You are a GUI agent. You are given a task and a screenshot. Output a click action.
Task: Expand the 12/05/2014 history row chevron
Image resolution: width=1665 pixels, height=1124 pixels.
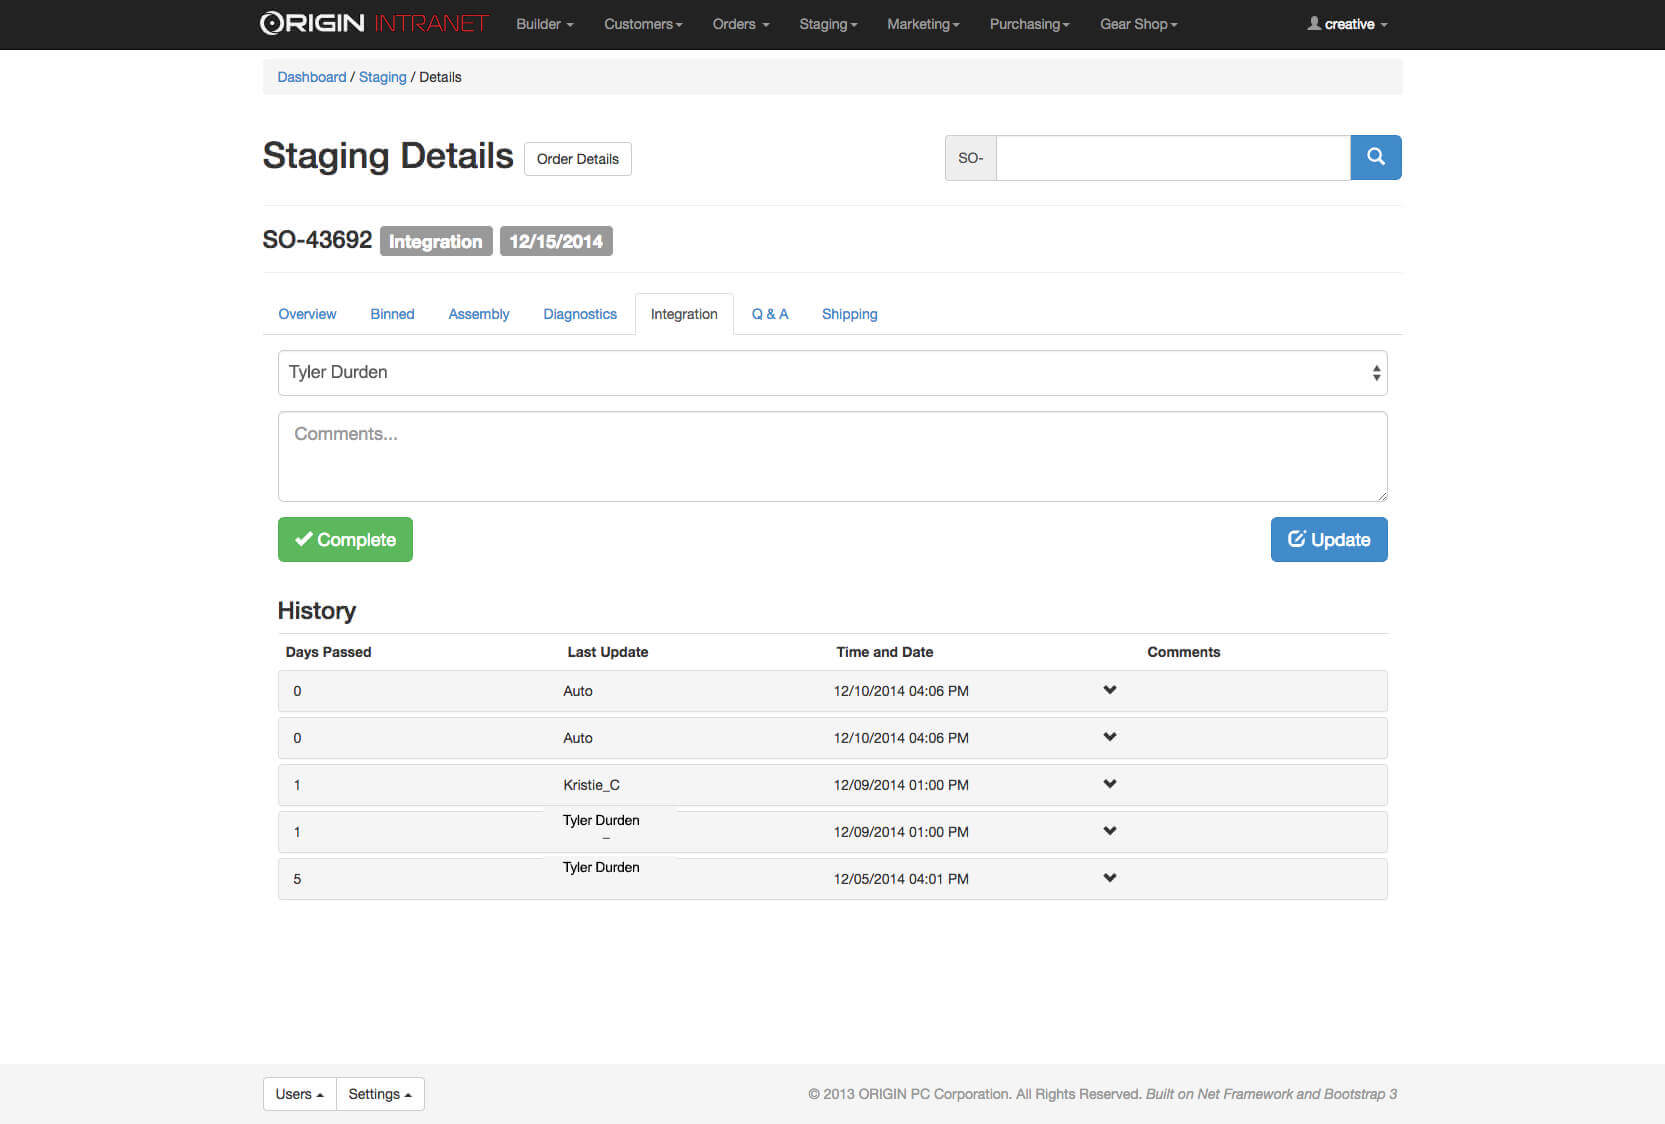(x=1109, y=878)
